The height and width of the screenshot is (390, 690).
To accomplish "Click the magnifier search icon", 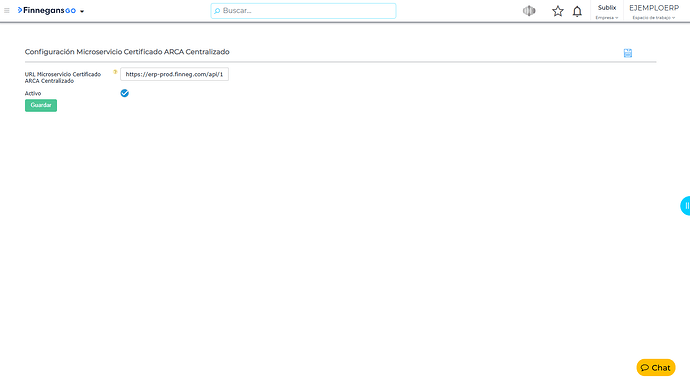I will point(217,11).
